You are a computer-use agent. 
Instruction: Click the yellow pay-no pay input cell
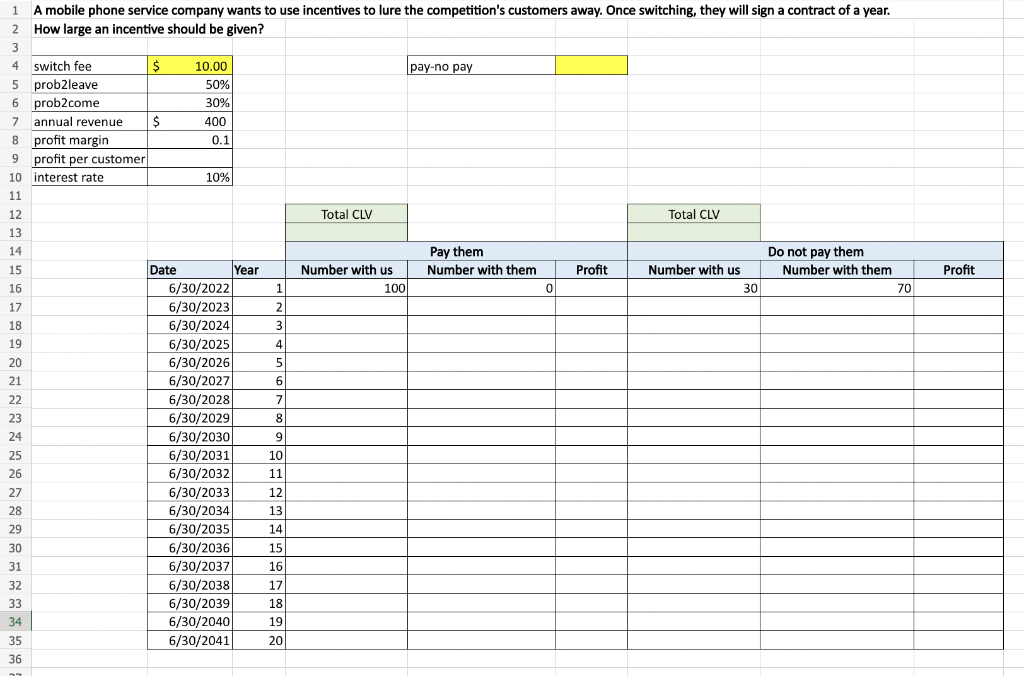click(592, 65)
